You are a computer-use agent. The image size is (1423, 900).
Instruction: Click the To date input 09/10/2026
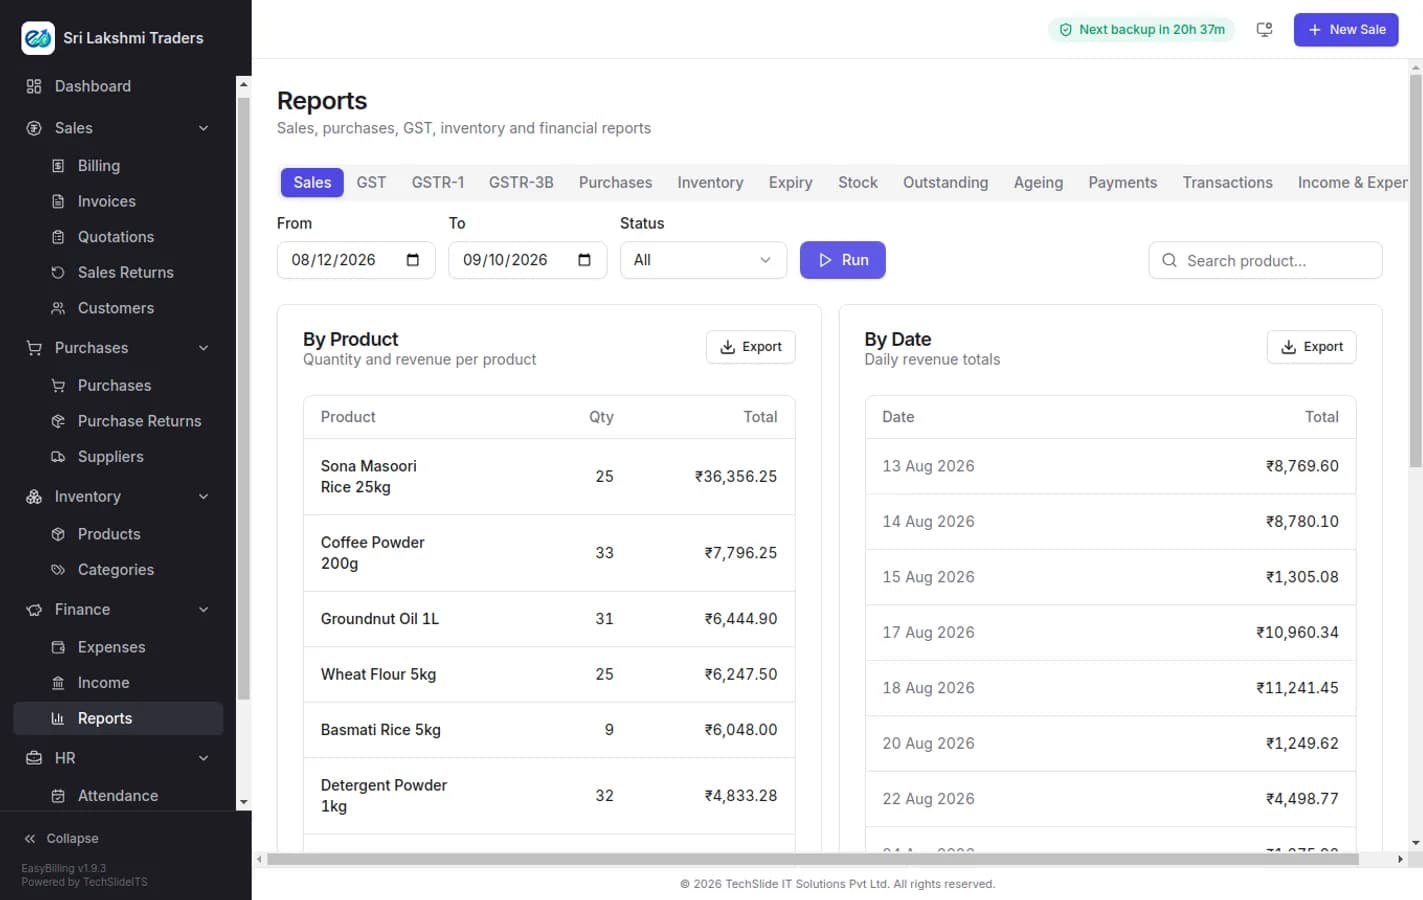(x=527, y=260)
